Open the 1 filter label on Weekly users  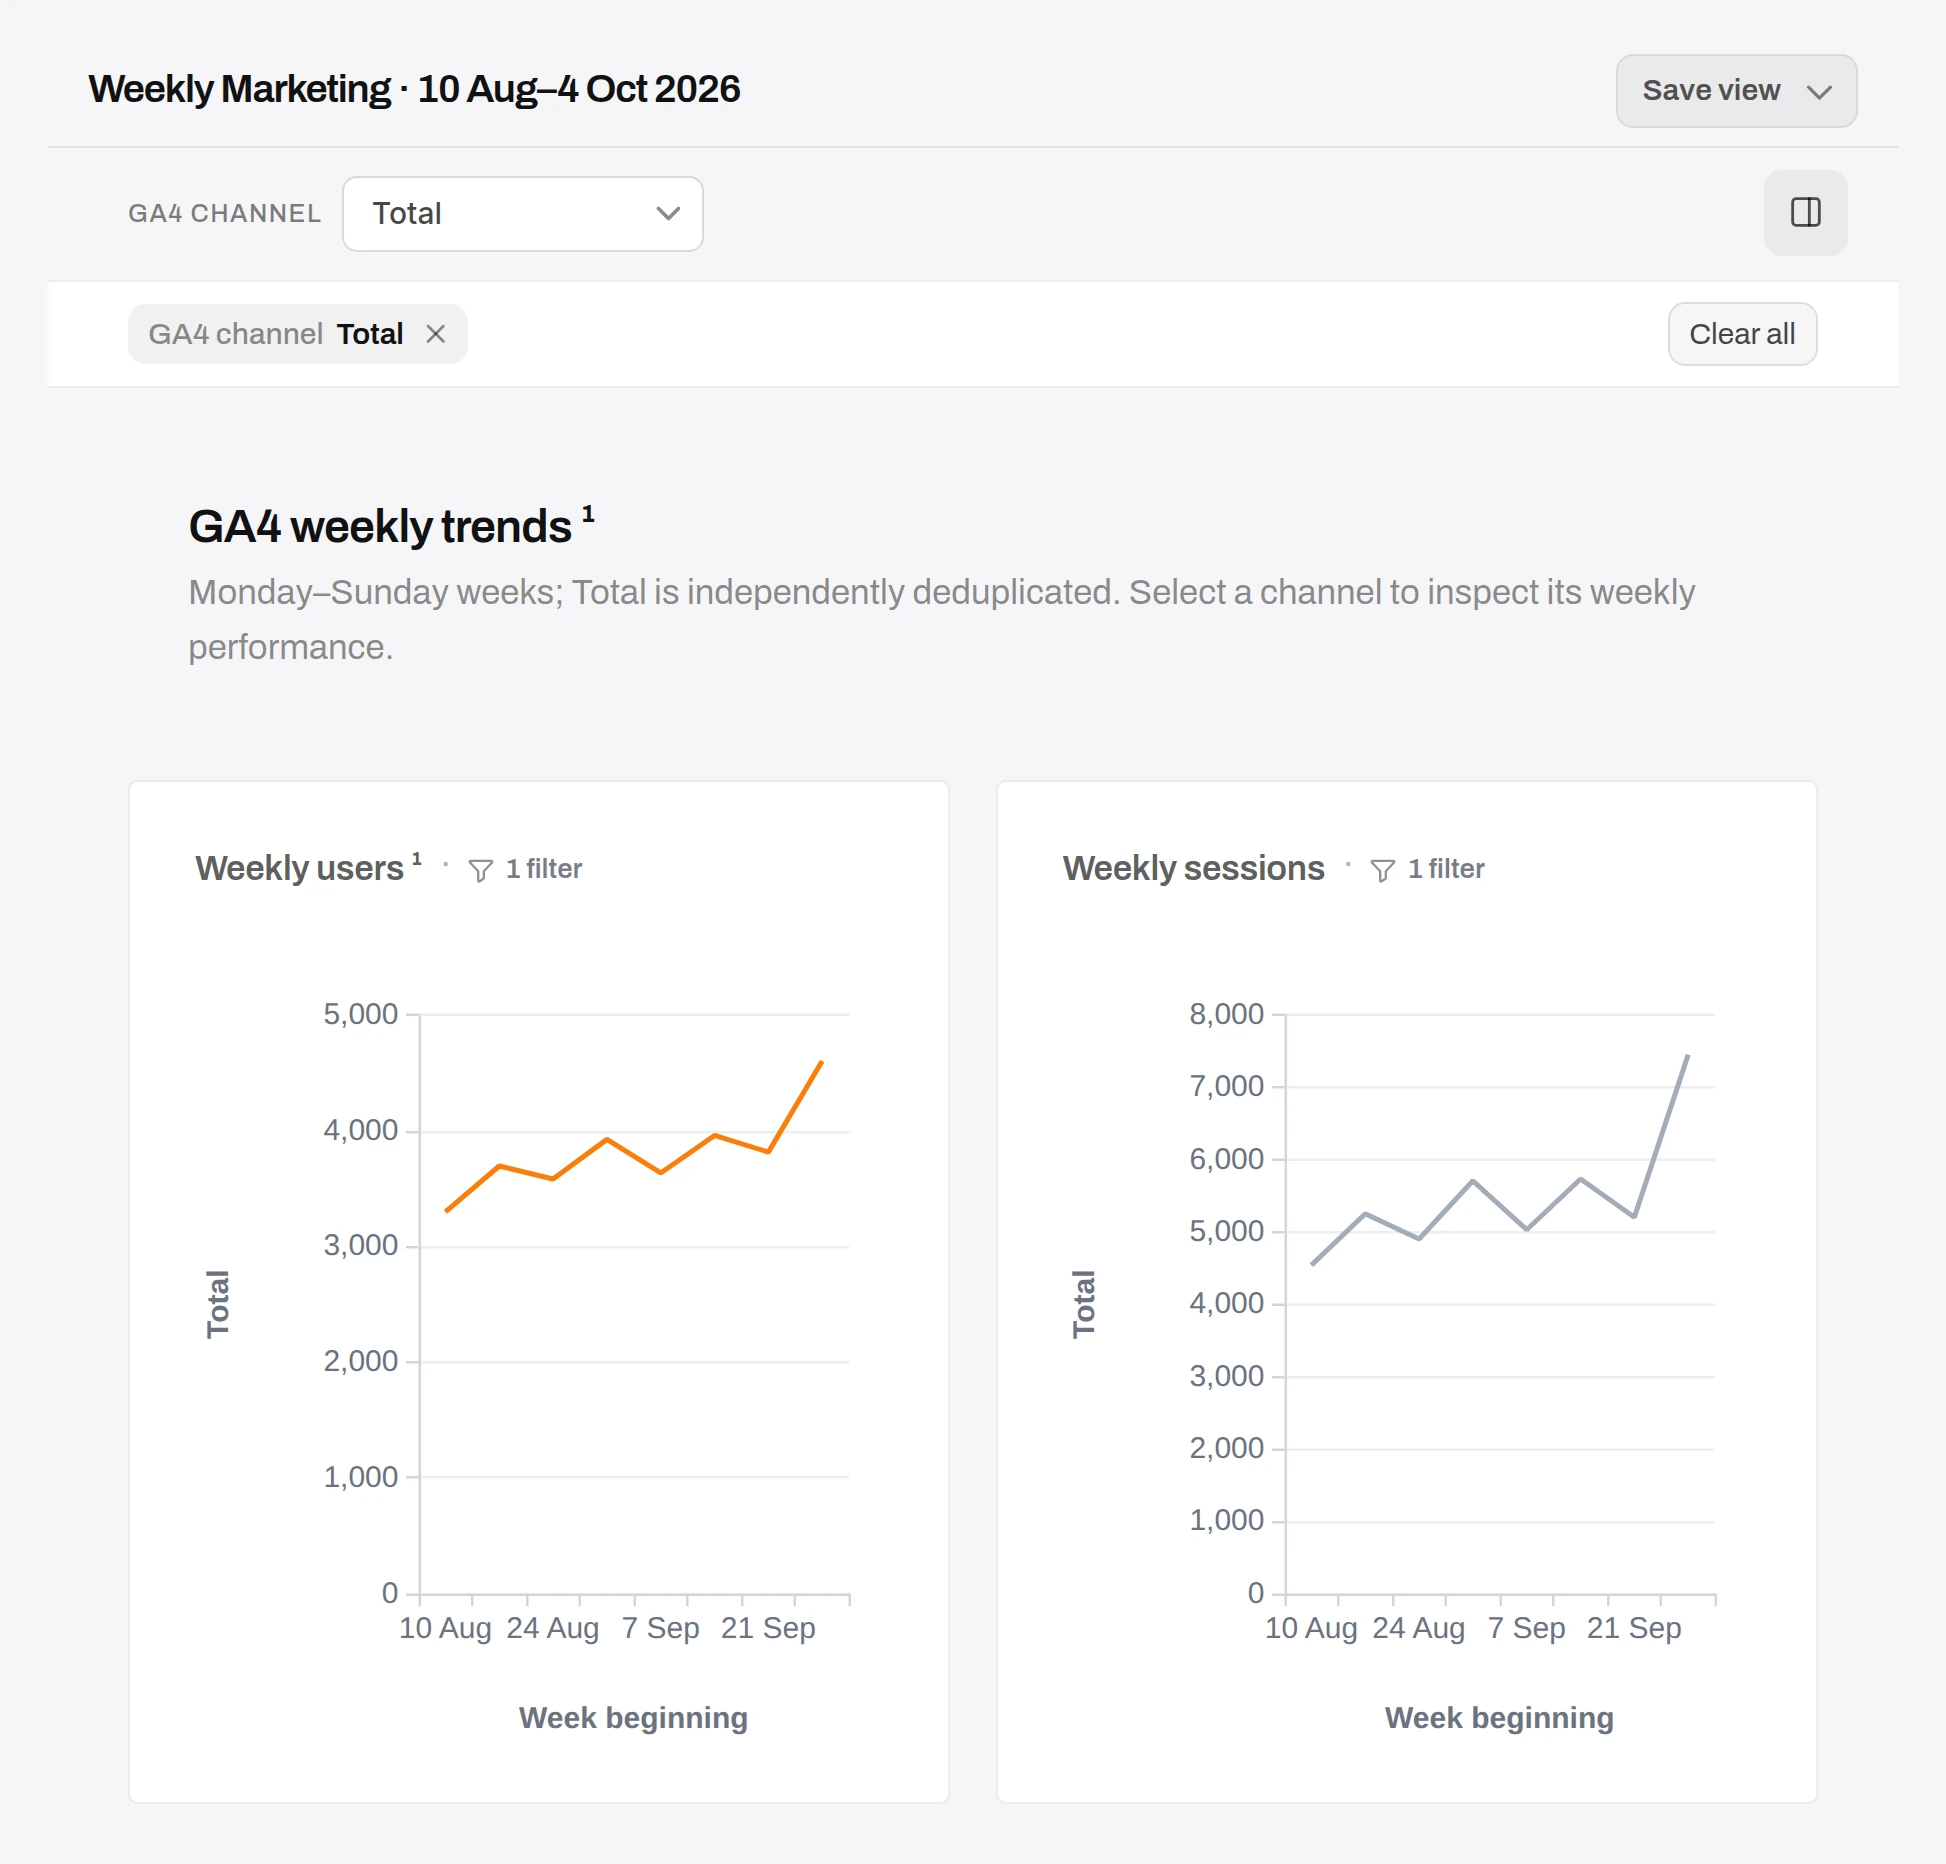pos(543,869)
